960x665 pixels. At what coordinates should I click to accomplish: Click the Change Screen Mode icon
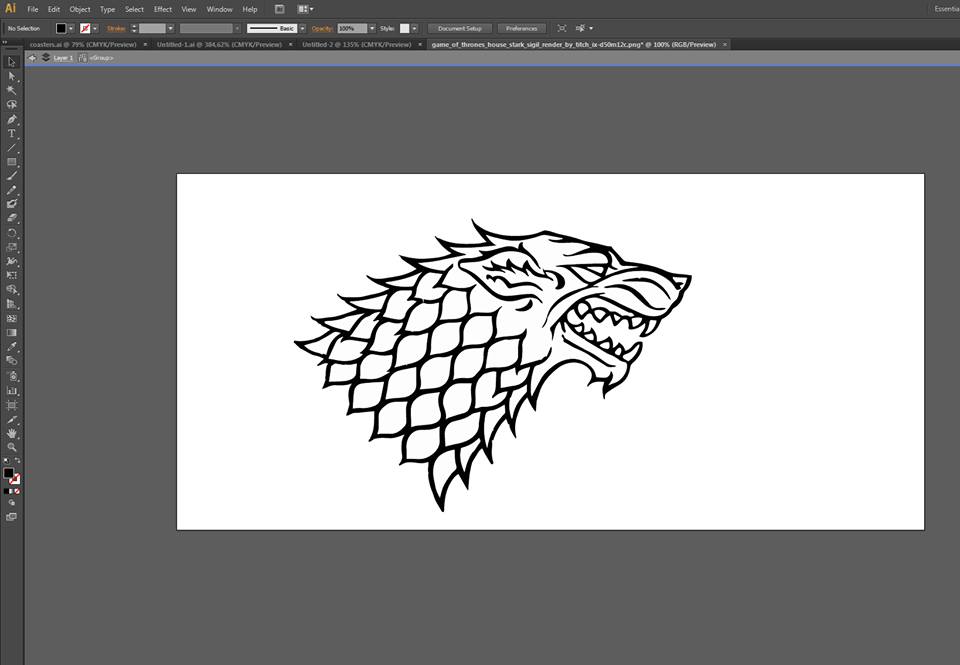click(x=12, y=517)
